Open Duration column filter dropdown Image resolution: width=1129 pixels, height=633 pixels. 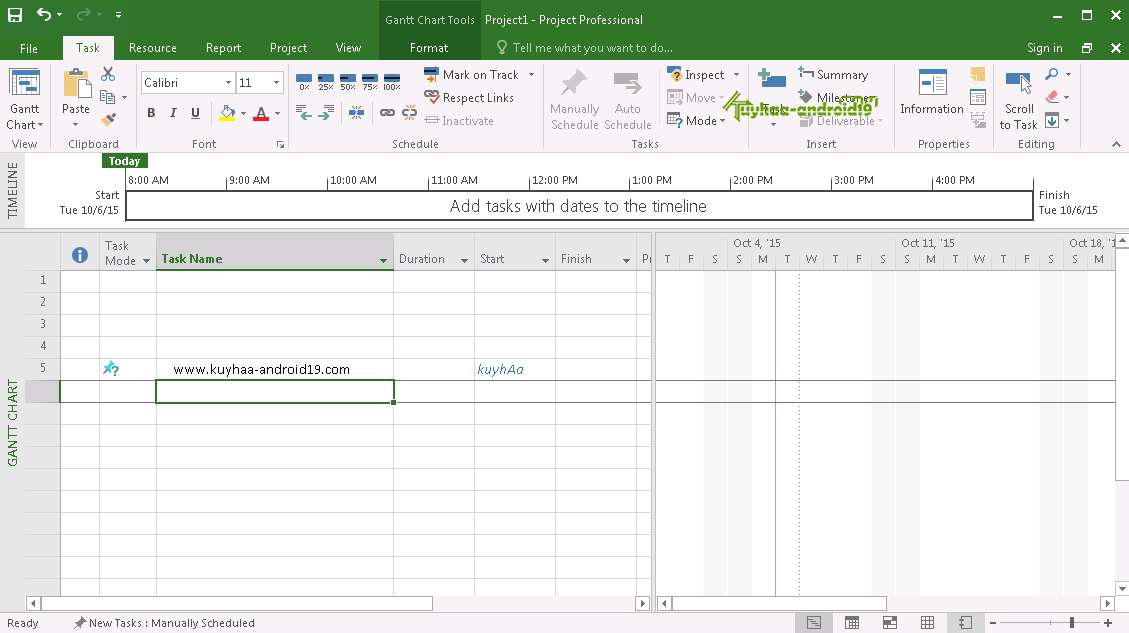click(x=464, y=261)
